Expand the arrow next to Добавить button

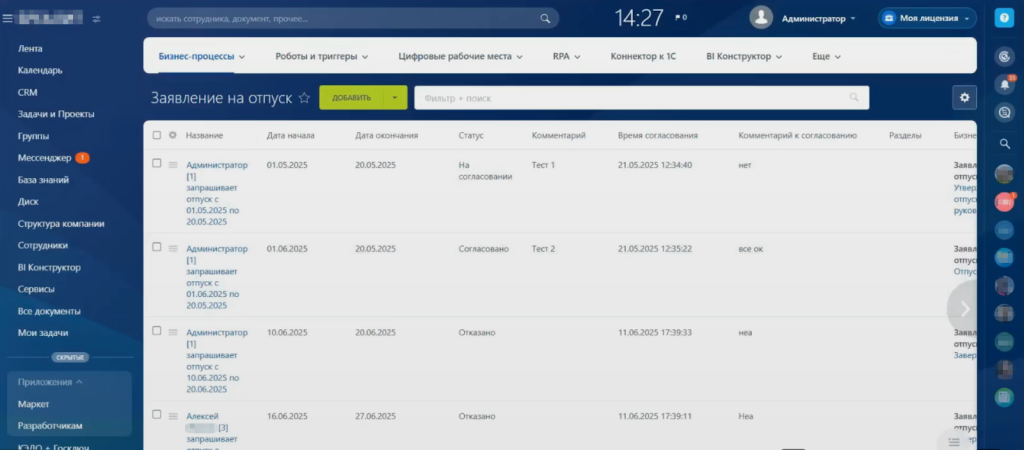tap(396, 98)
